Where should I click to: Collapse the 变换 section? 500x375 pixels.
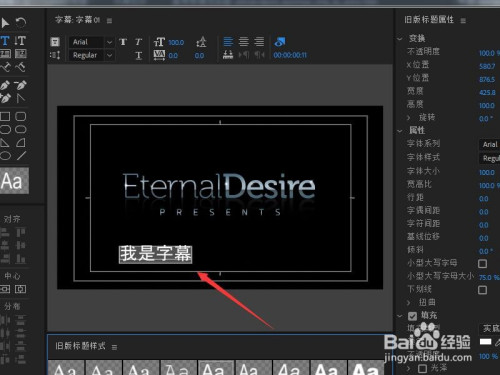[400, 39]
